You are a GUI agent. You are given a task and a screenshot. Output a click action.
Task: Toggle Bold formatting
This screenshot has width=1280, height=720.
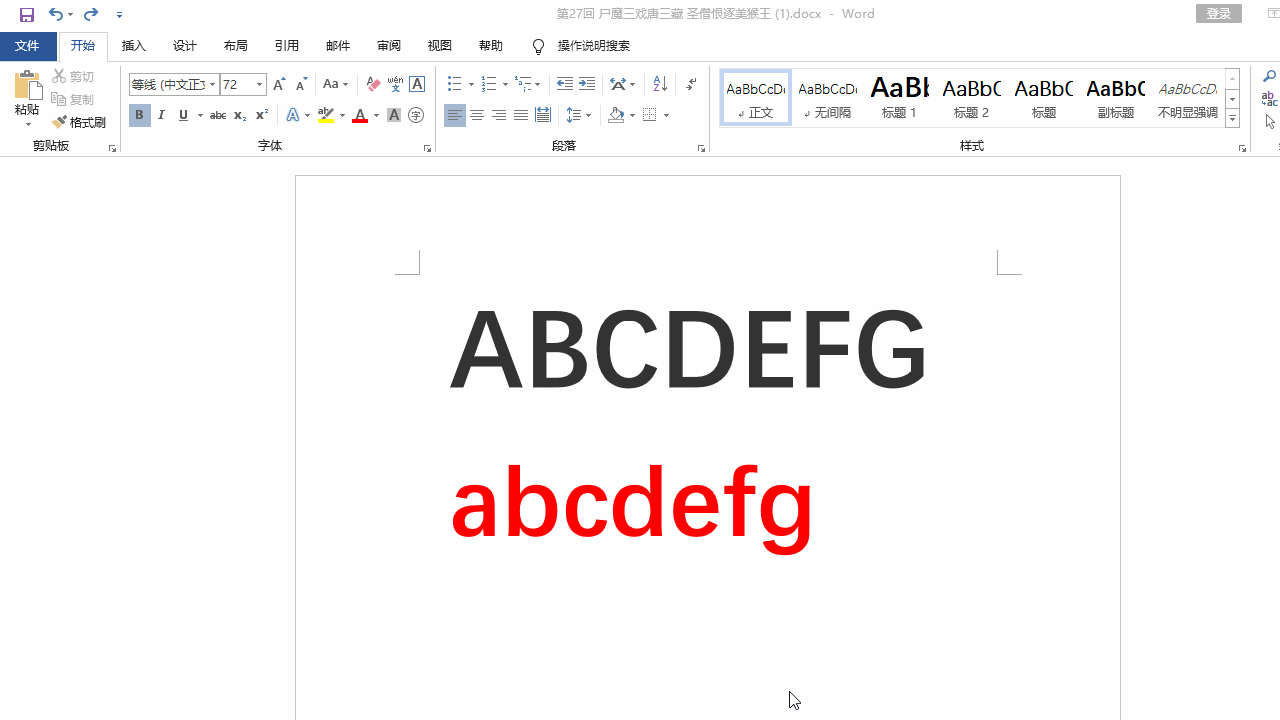139,116
